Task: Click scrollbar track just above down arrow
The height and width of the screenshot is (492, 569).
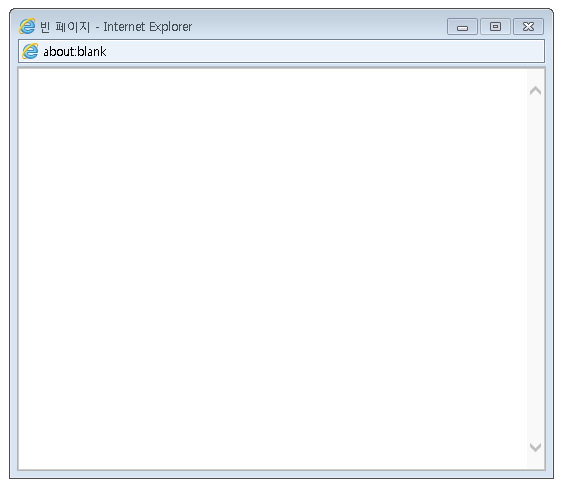Action: point(535,432)
